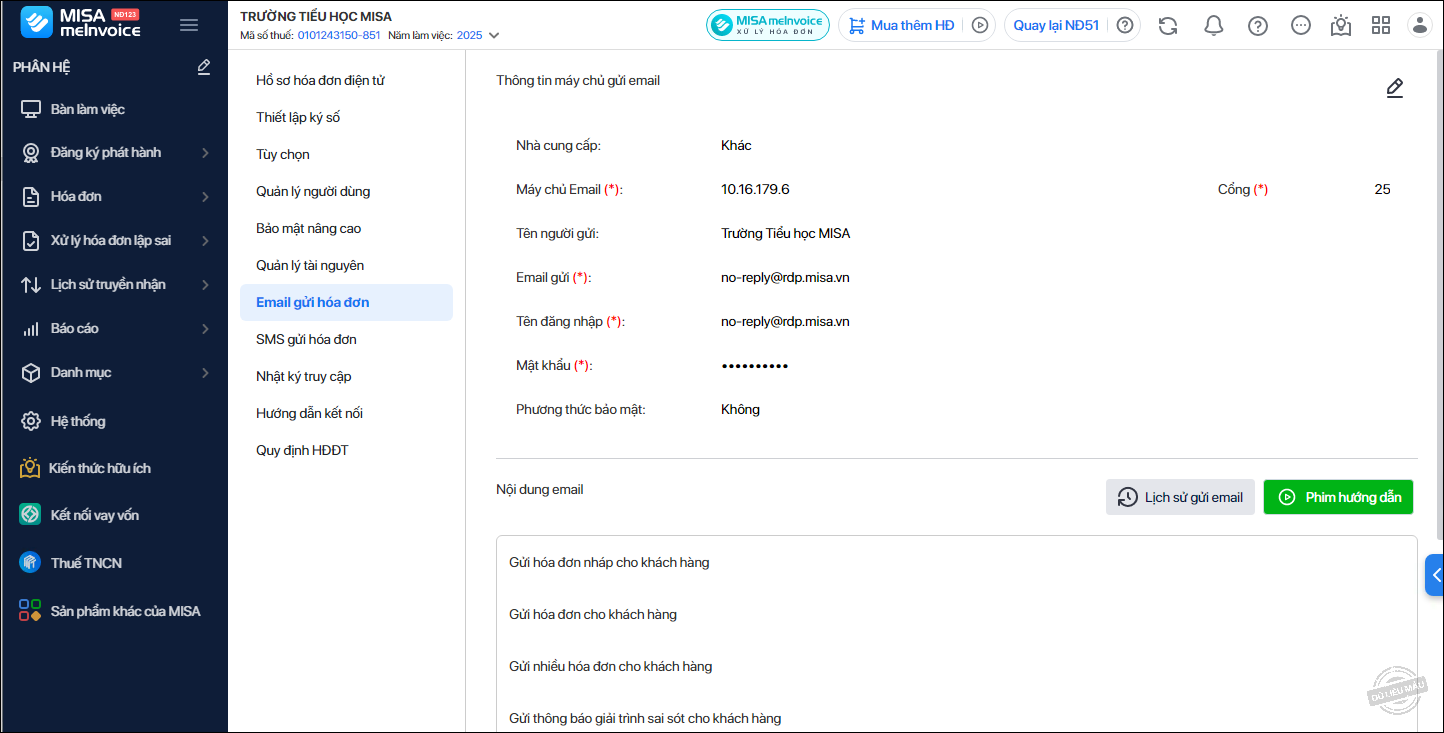
Task: Click the Thuế TNCN icon
Action: (x=30, y=563)
